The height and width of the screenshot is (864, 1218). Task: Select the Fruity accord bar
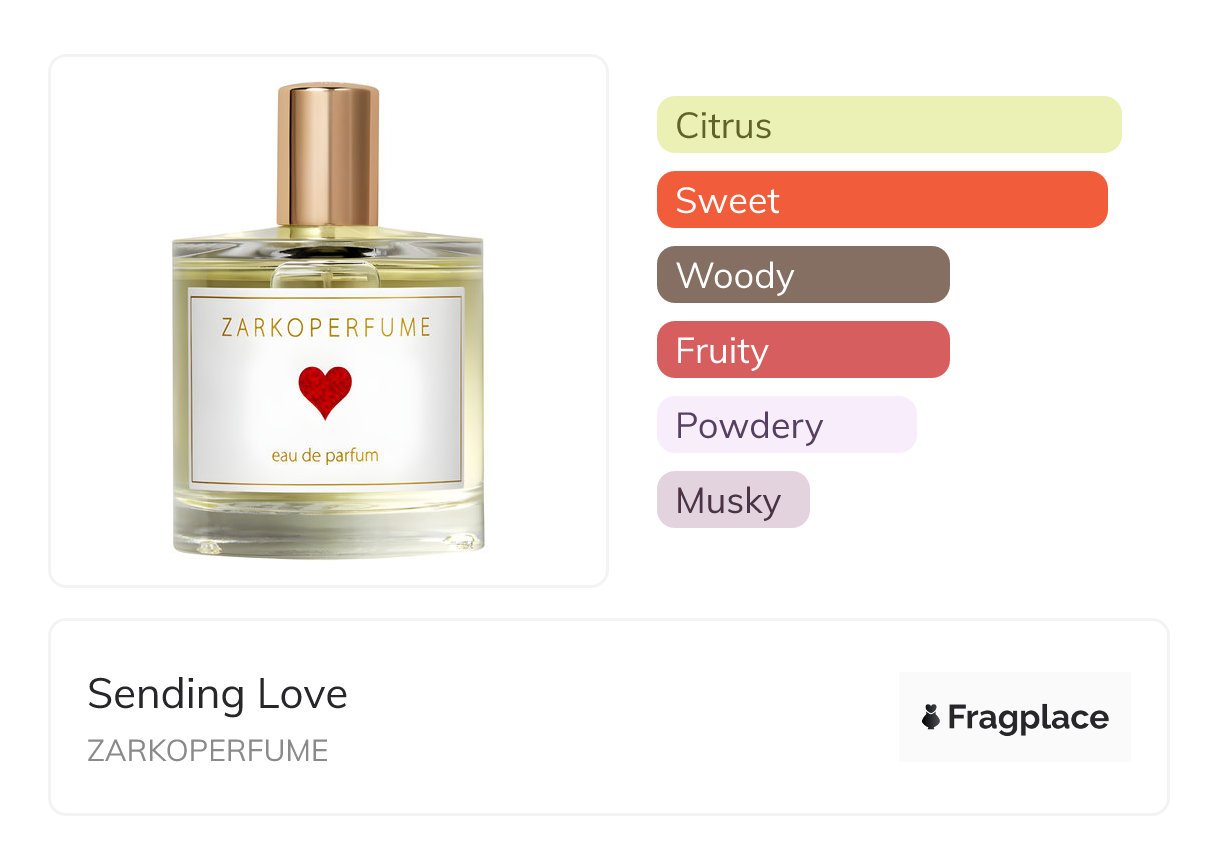tap(803, 350)
